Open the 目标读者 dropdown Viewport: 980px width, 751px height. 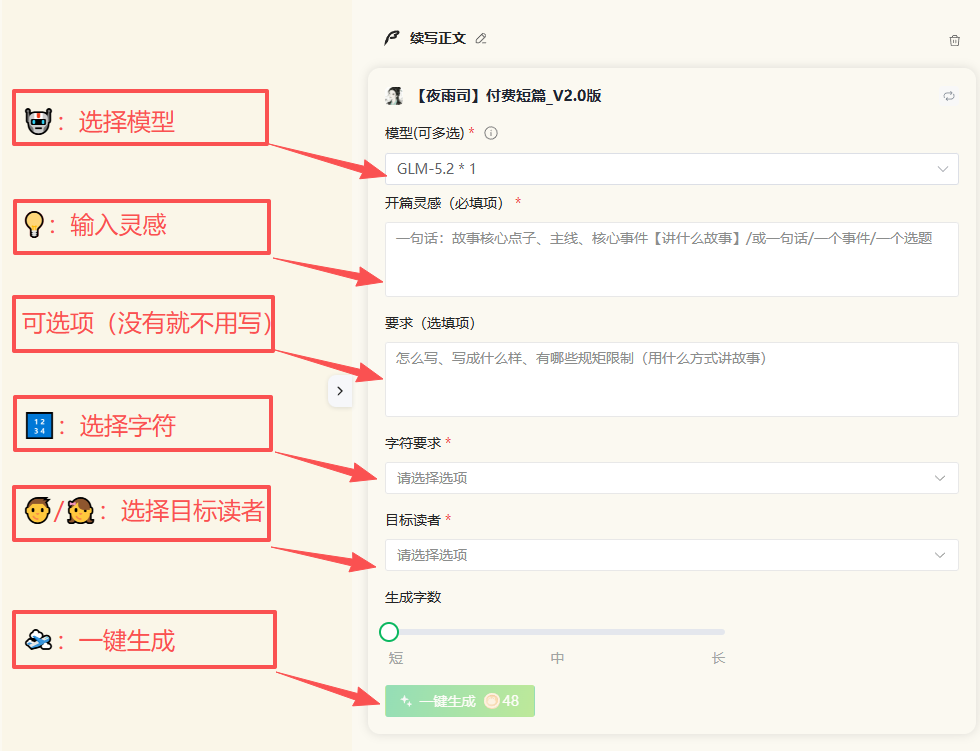pos(671,555)
